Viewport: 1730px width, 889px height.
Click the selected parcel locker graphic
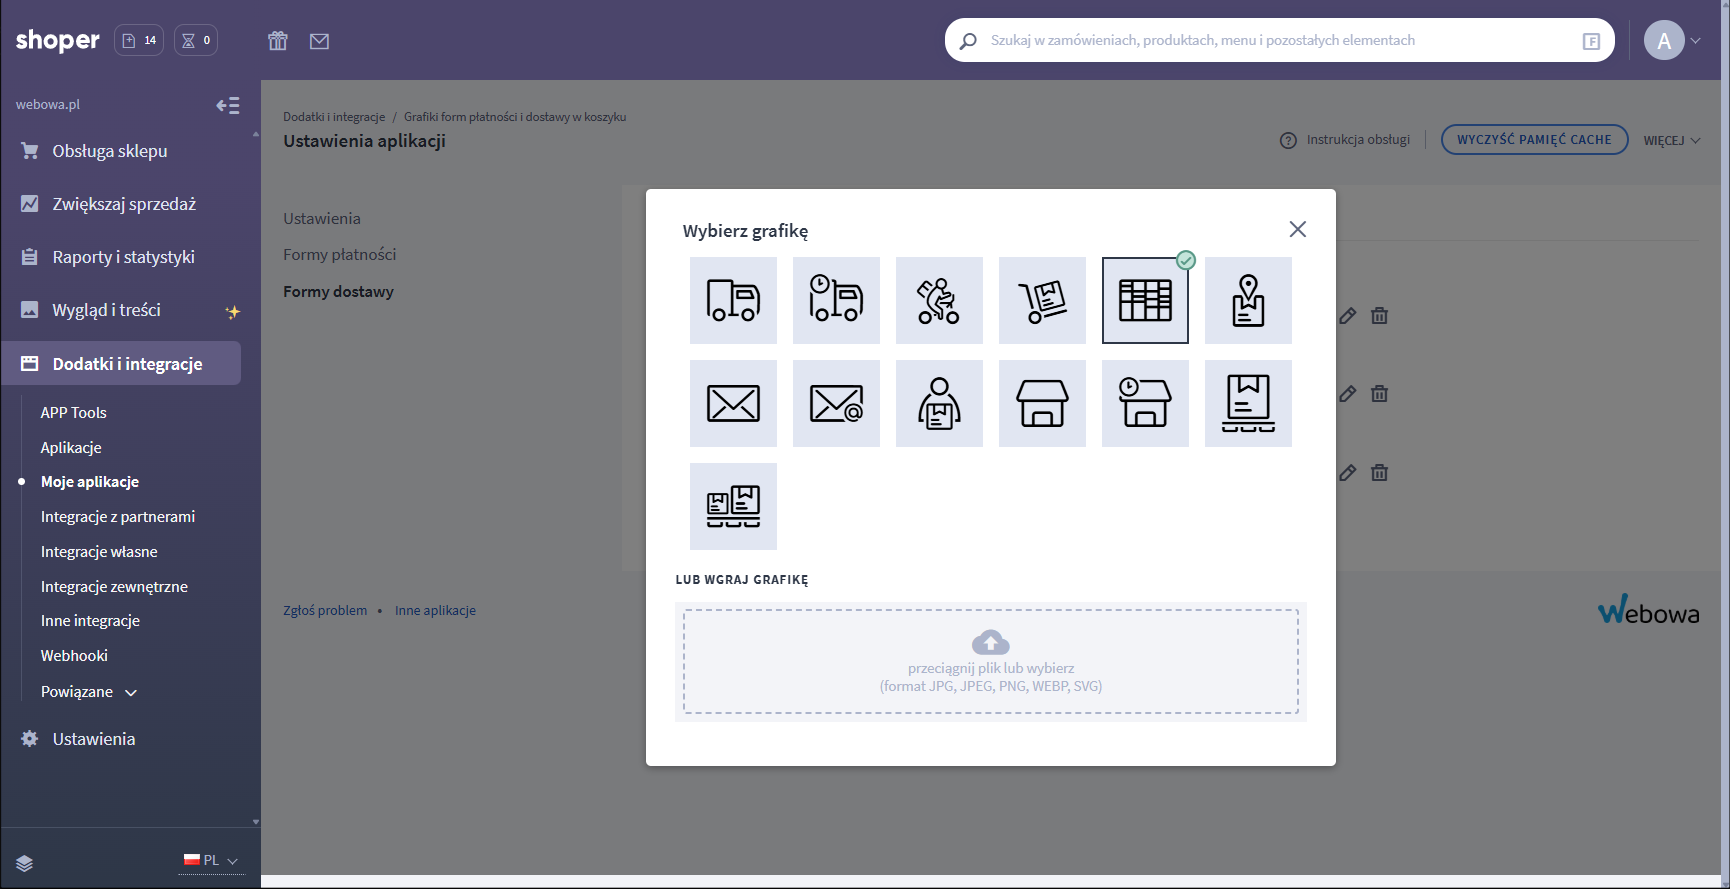click(1145, 300)
